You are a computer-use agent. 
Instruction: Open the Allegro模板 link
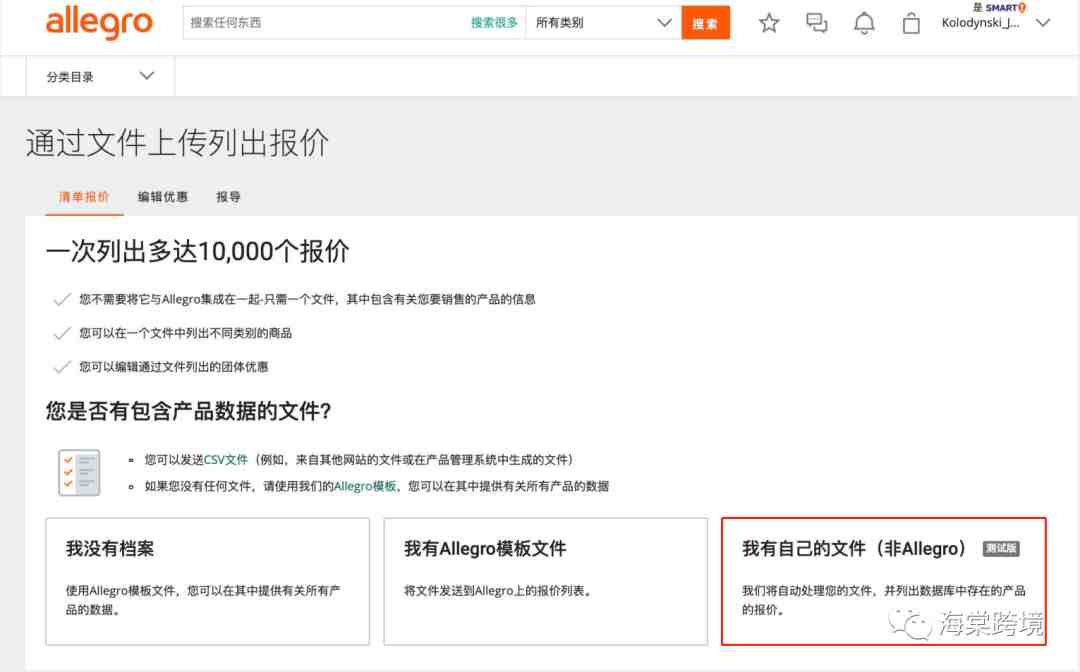(x=365, y=486)
